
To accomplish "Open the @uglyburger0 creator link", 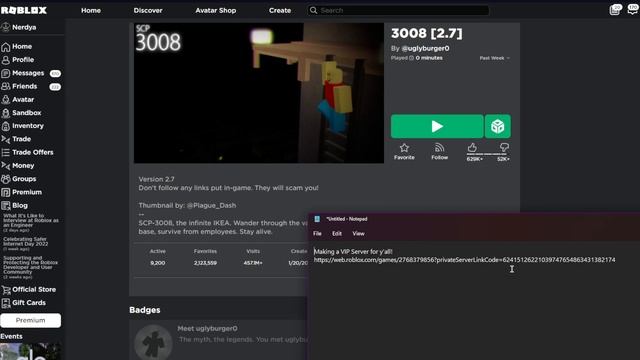I will click(425, 48).
